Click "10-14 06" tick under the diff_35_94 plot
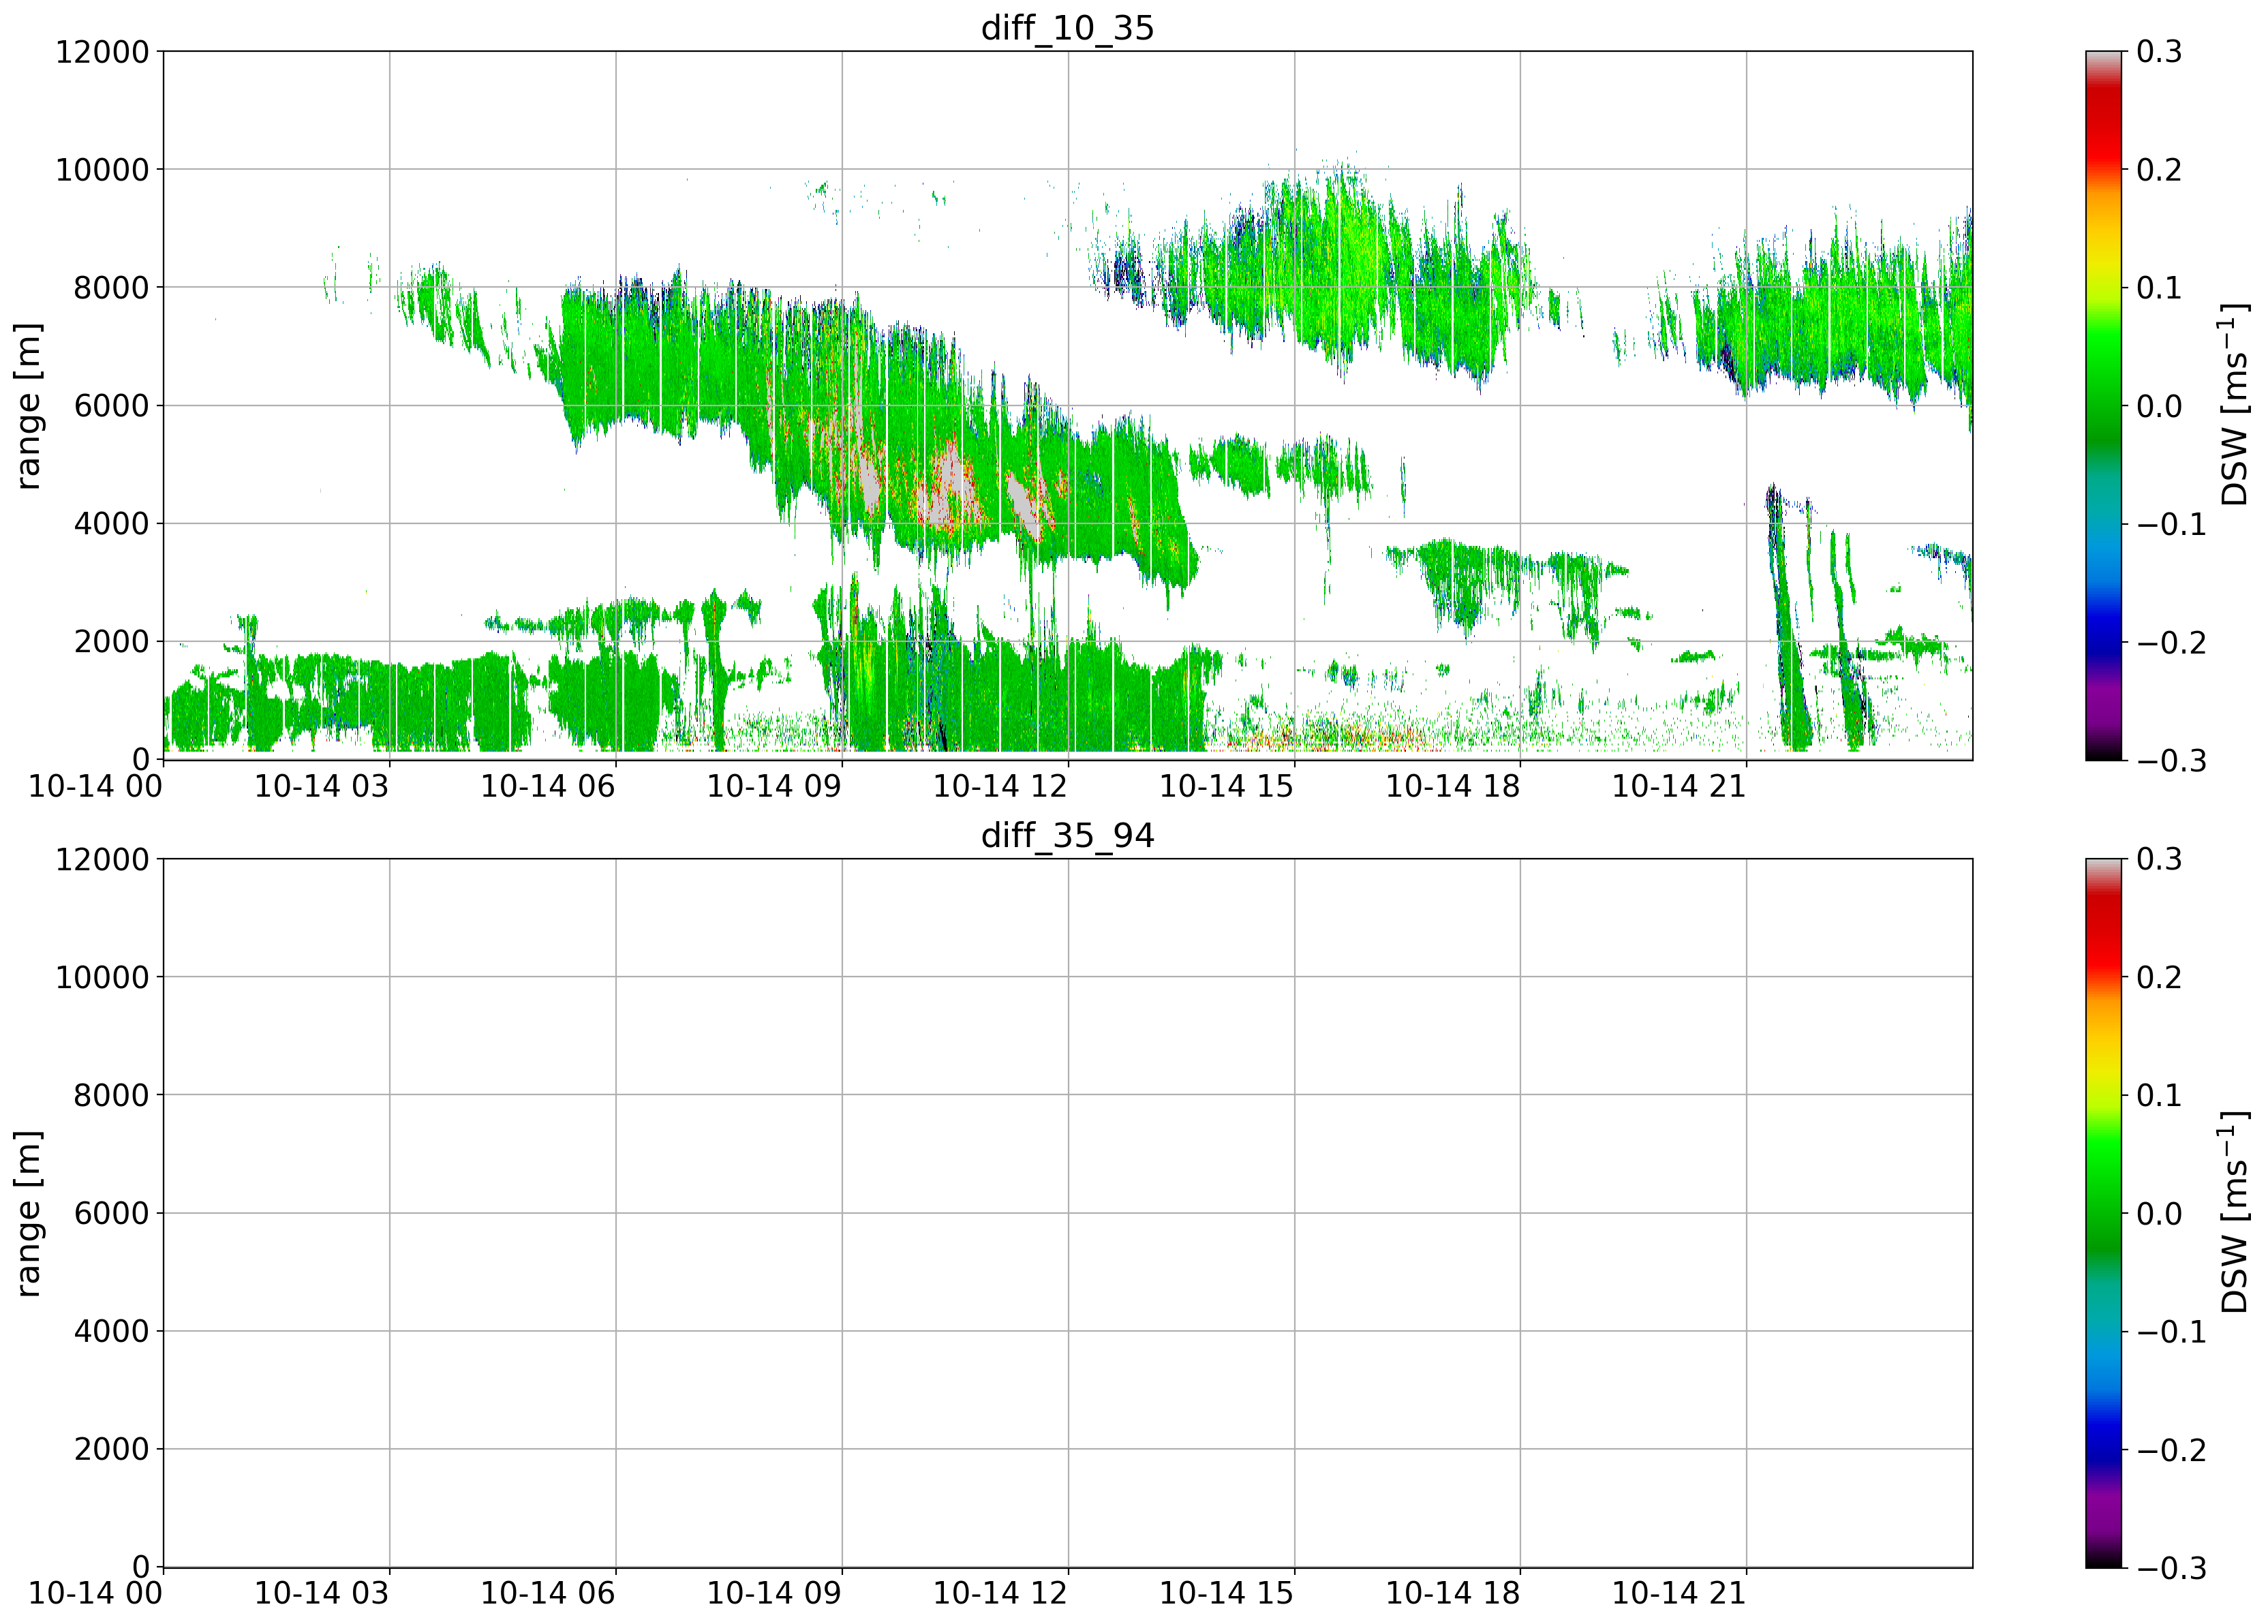Screen dimensions: 2268x1624 click(x=548, y=1594)
